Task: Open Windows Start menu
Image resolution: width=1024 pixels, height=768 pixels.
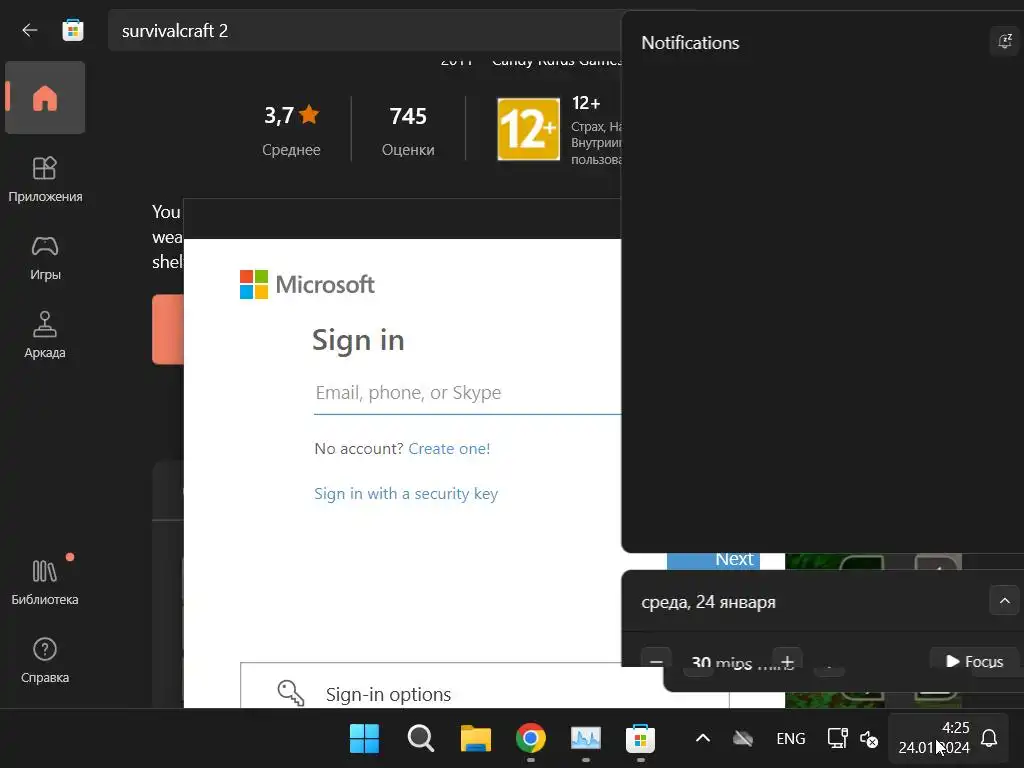Action: tap(364, 739)
